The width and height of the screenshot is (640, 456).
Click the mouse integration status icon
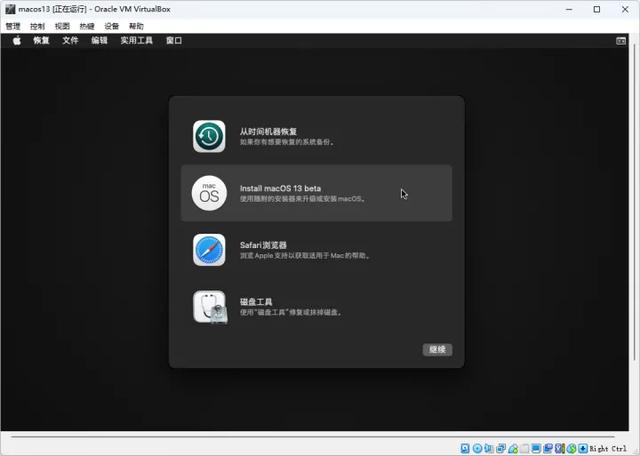click(572, 449)
